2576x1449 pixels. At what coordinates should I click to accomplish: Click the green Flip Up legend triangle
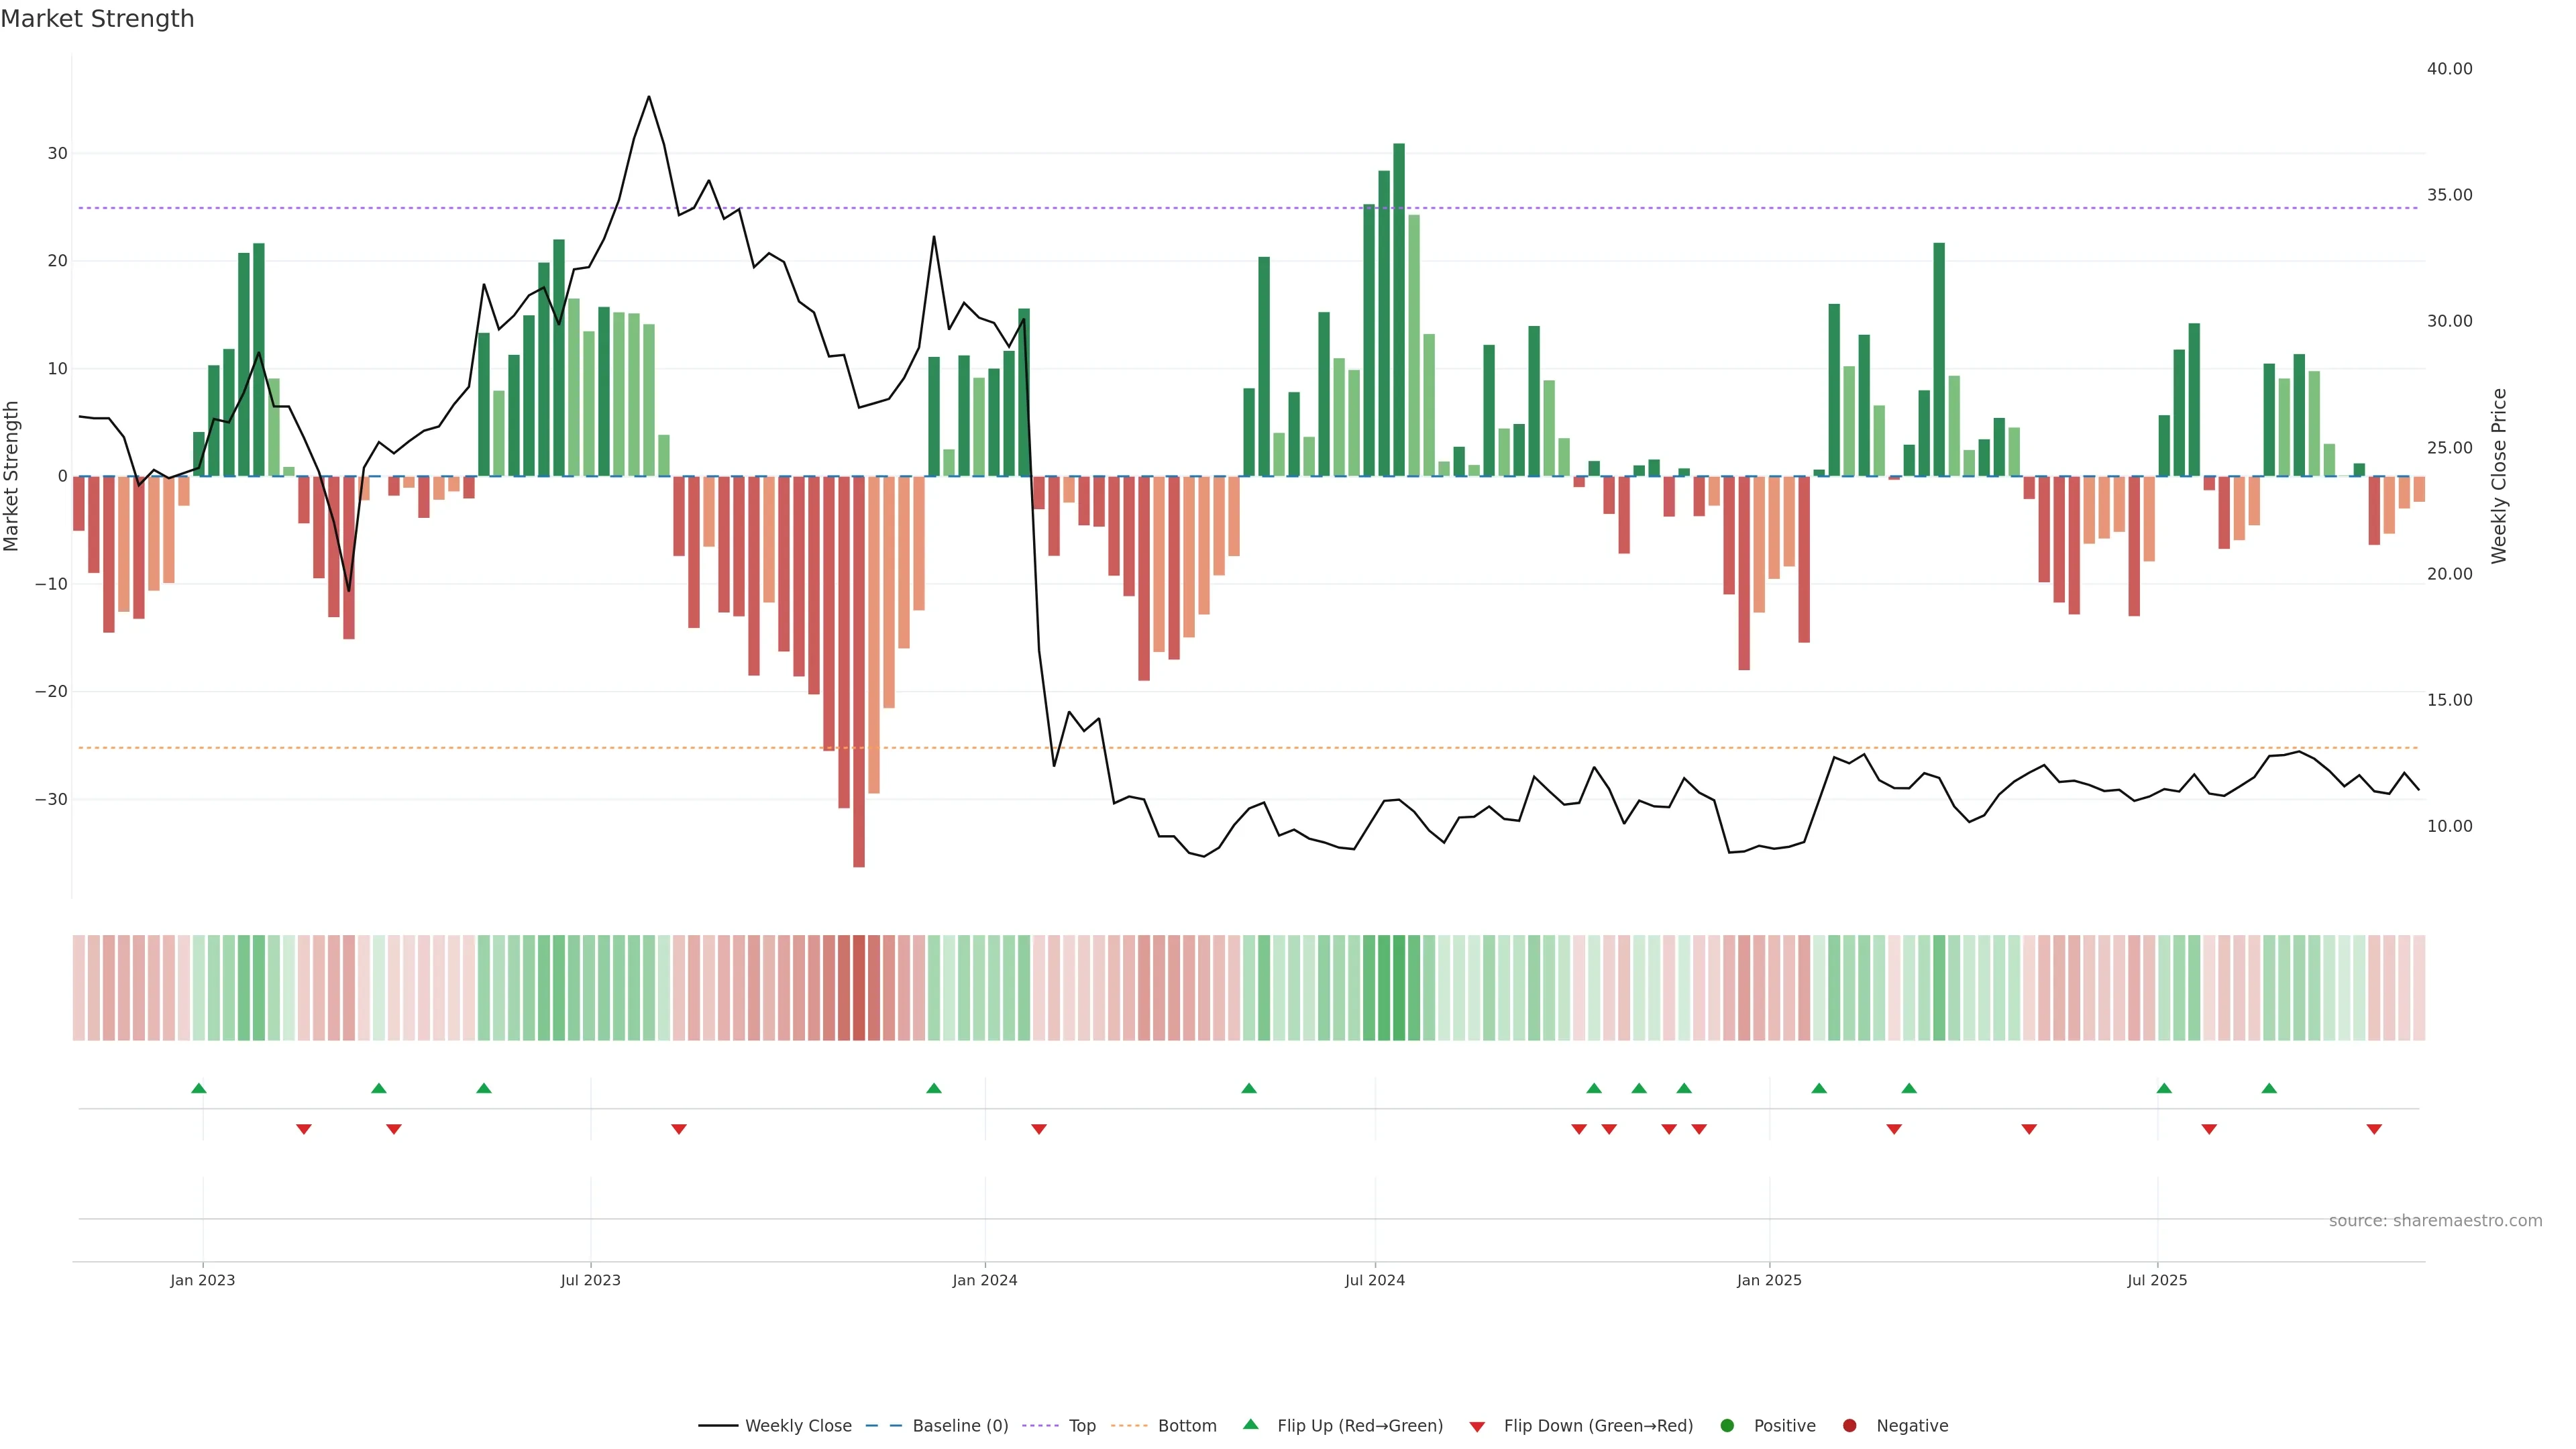[1250, 1425]
